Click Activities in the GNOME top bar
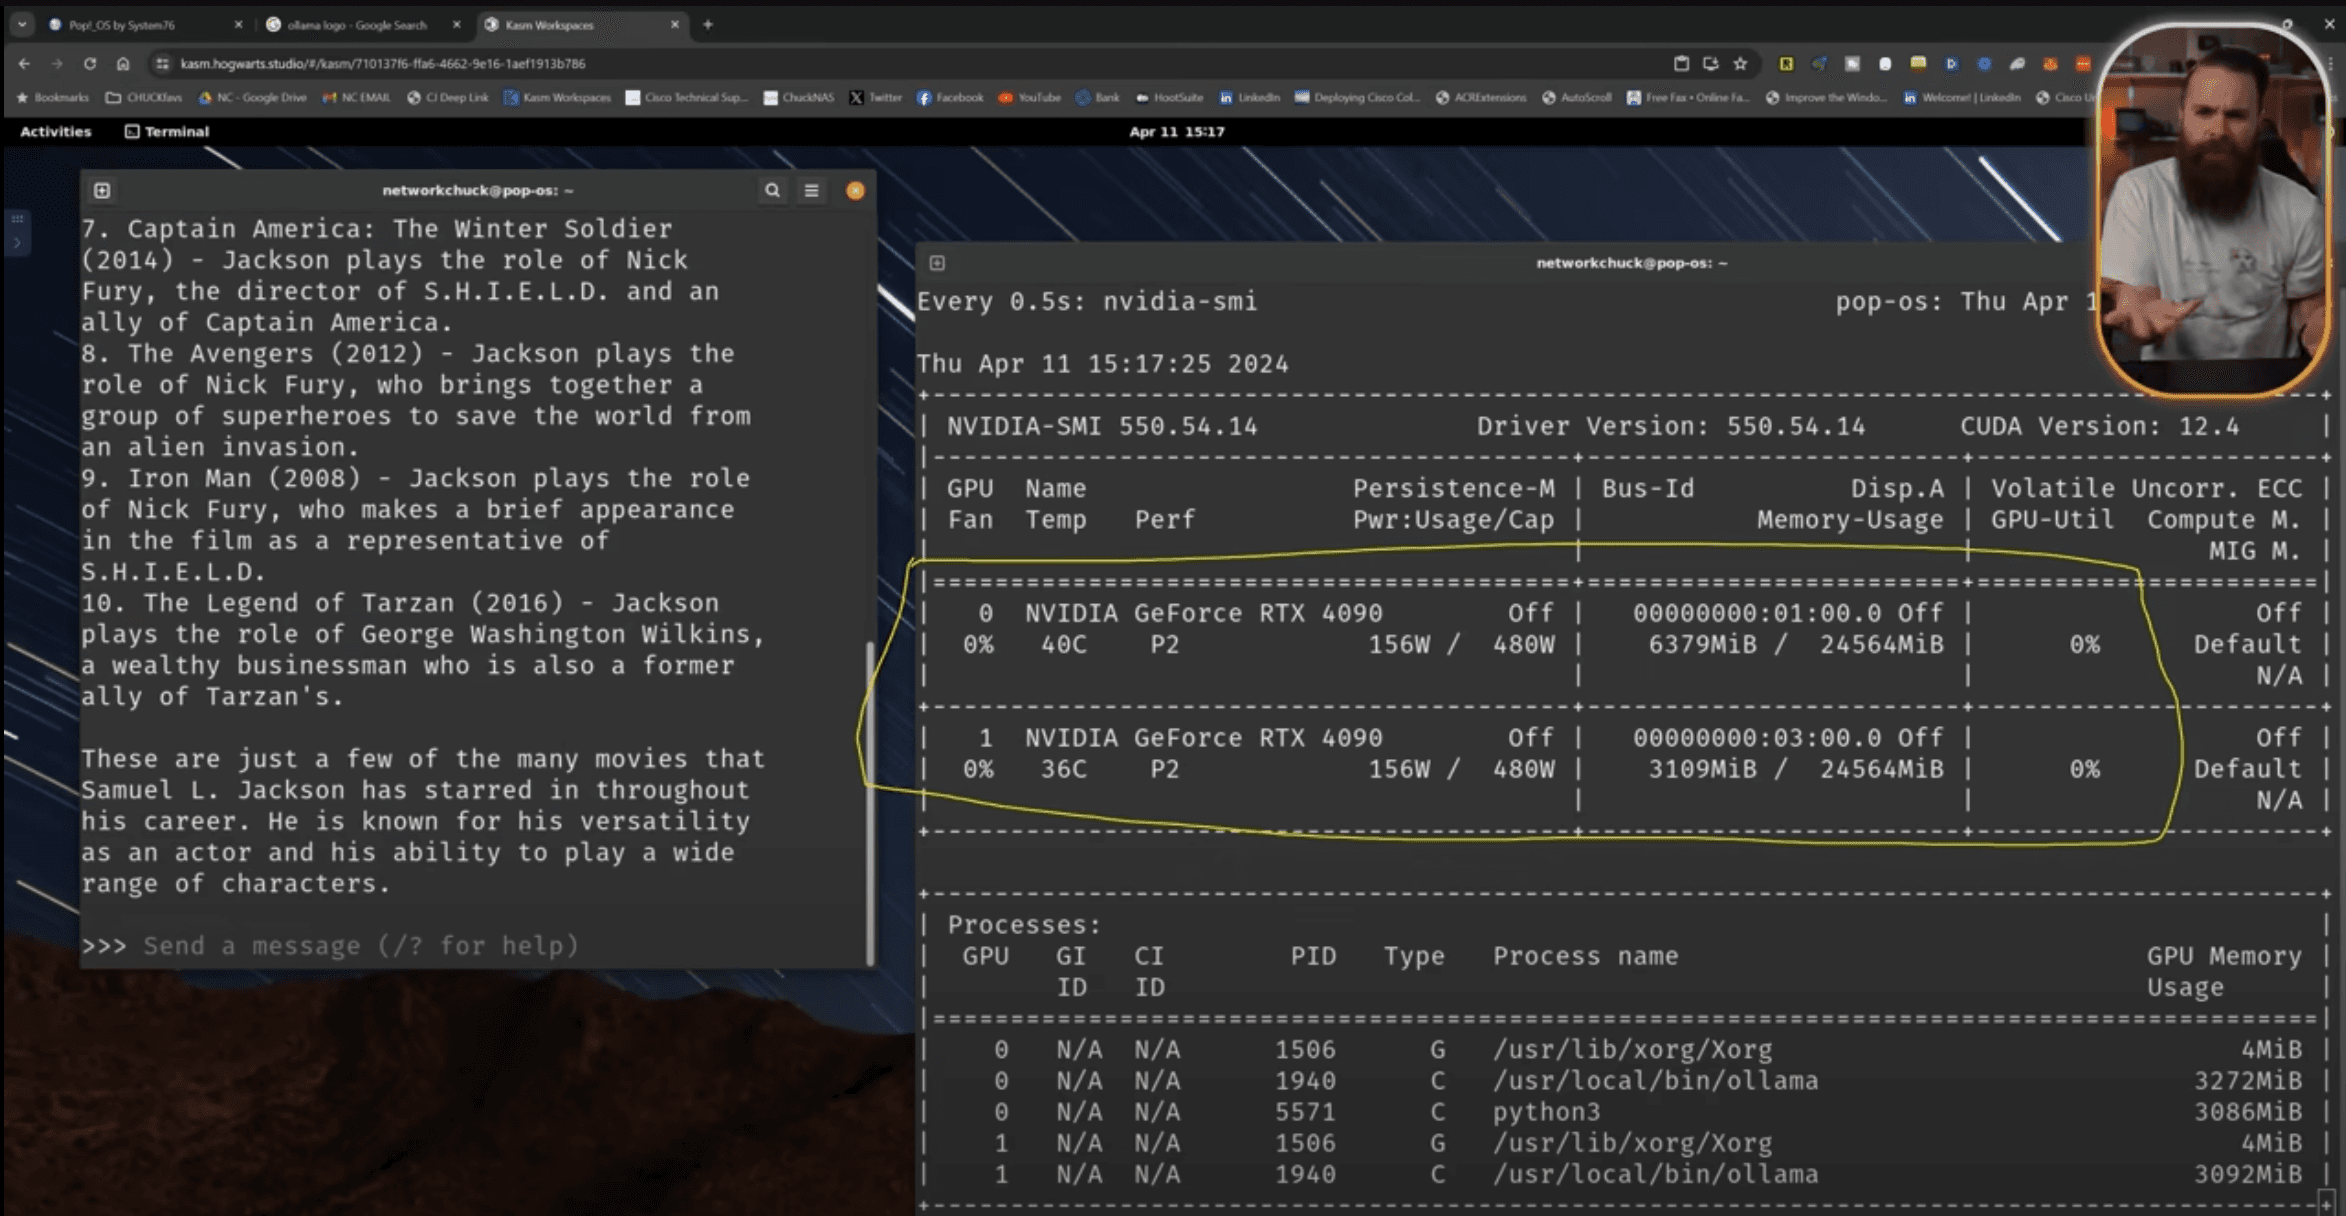This screenshot has width=2346, height=1216. pos(55,131)
